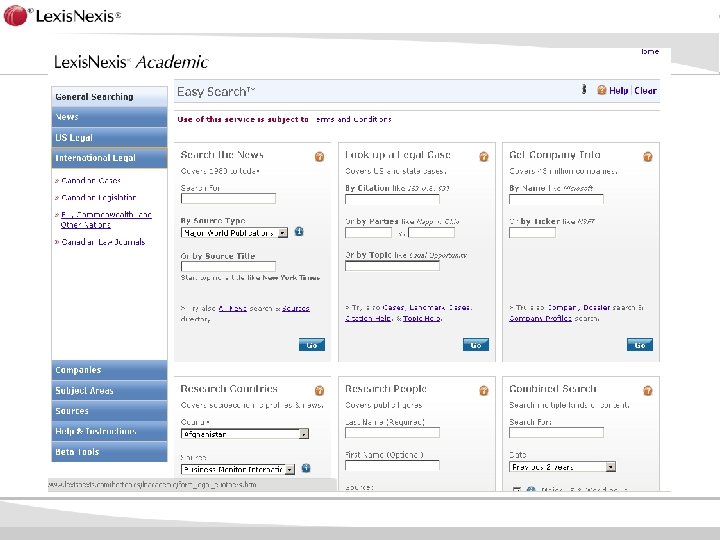Open help for Research Countries panel
This screenshot has width=720, height=540.
[x=319, y=391]
